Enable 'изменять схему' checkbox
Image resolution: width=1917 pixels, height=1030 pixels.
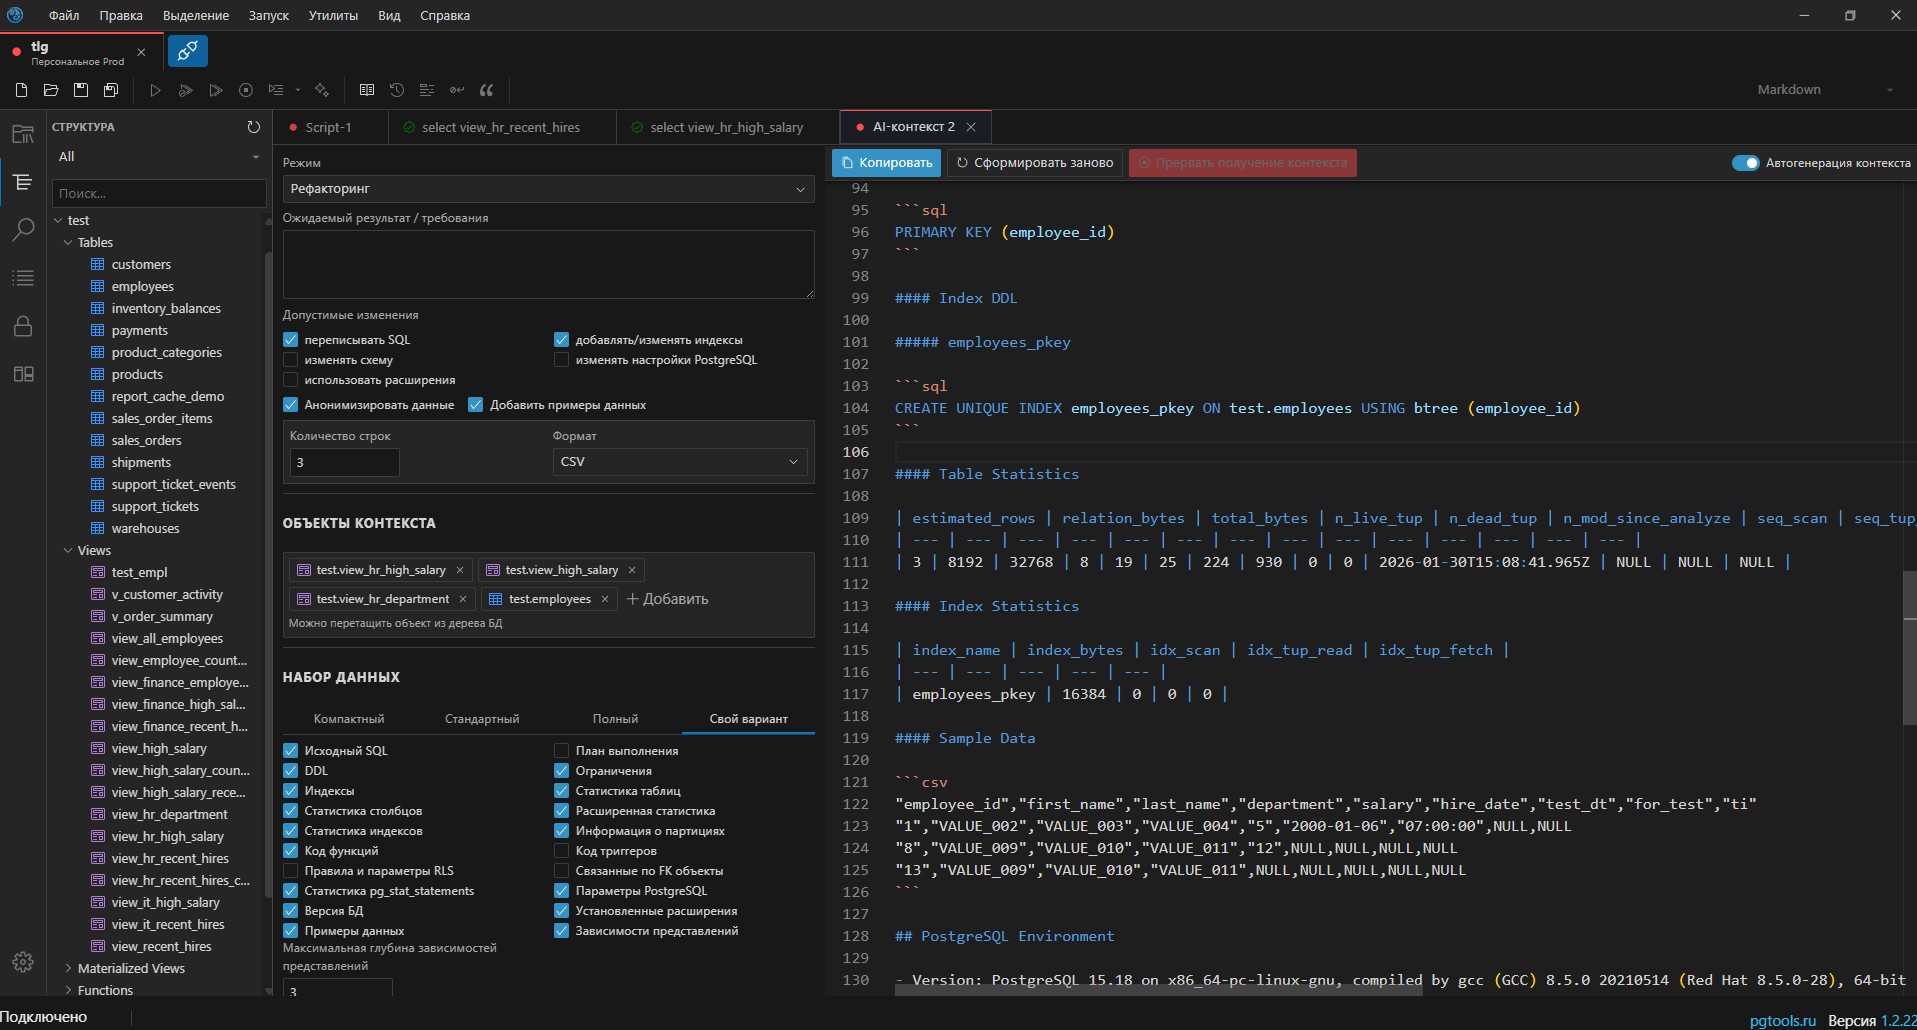(291, 360)
